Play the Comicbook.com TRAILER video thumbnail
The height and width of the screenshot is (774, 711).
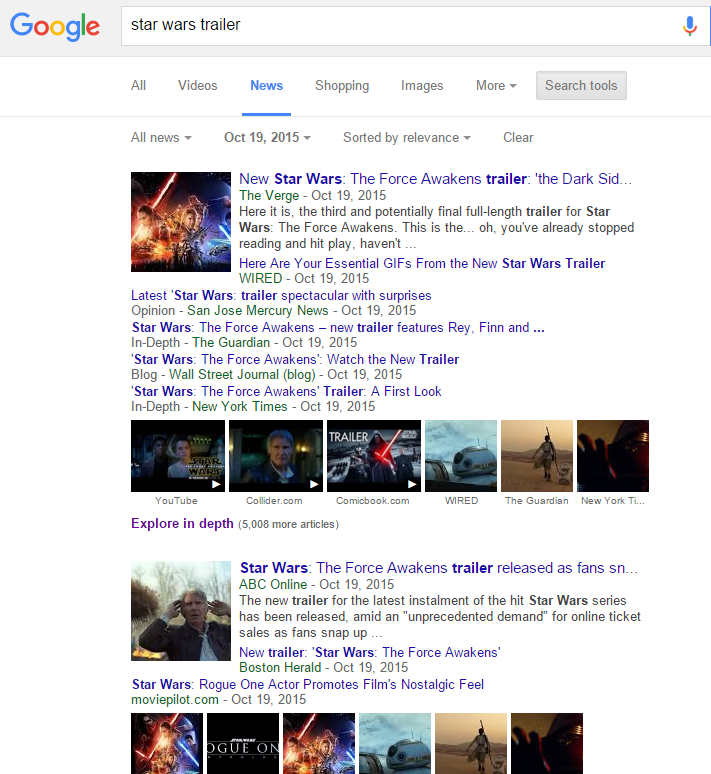point(374,456)
